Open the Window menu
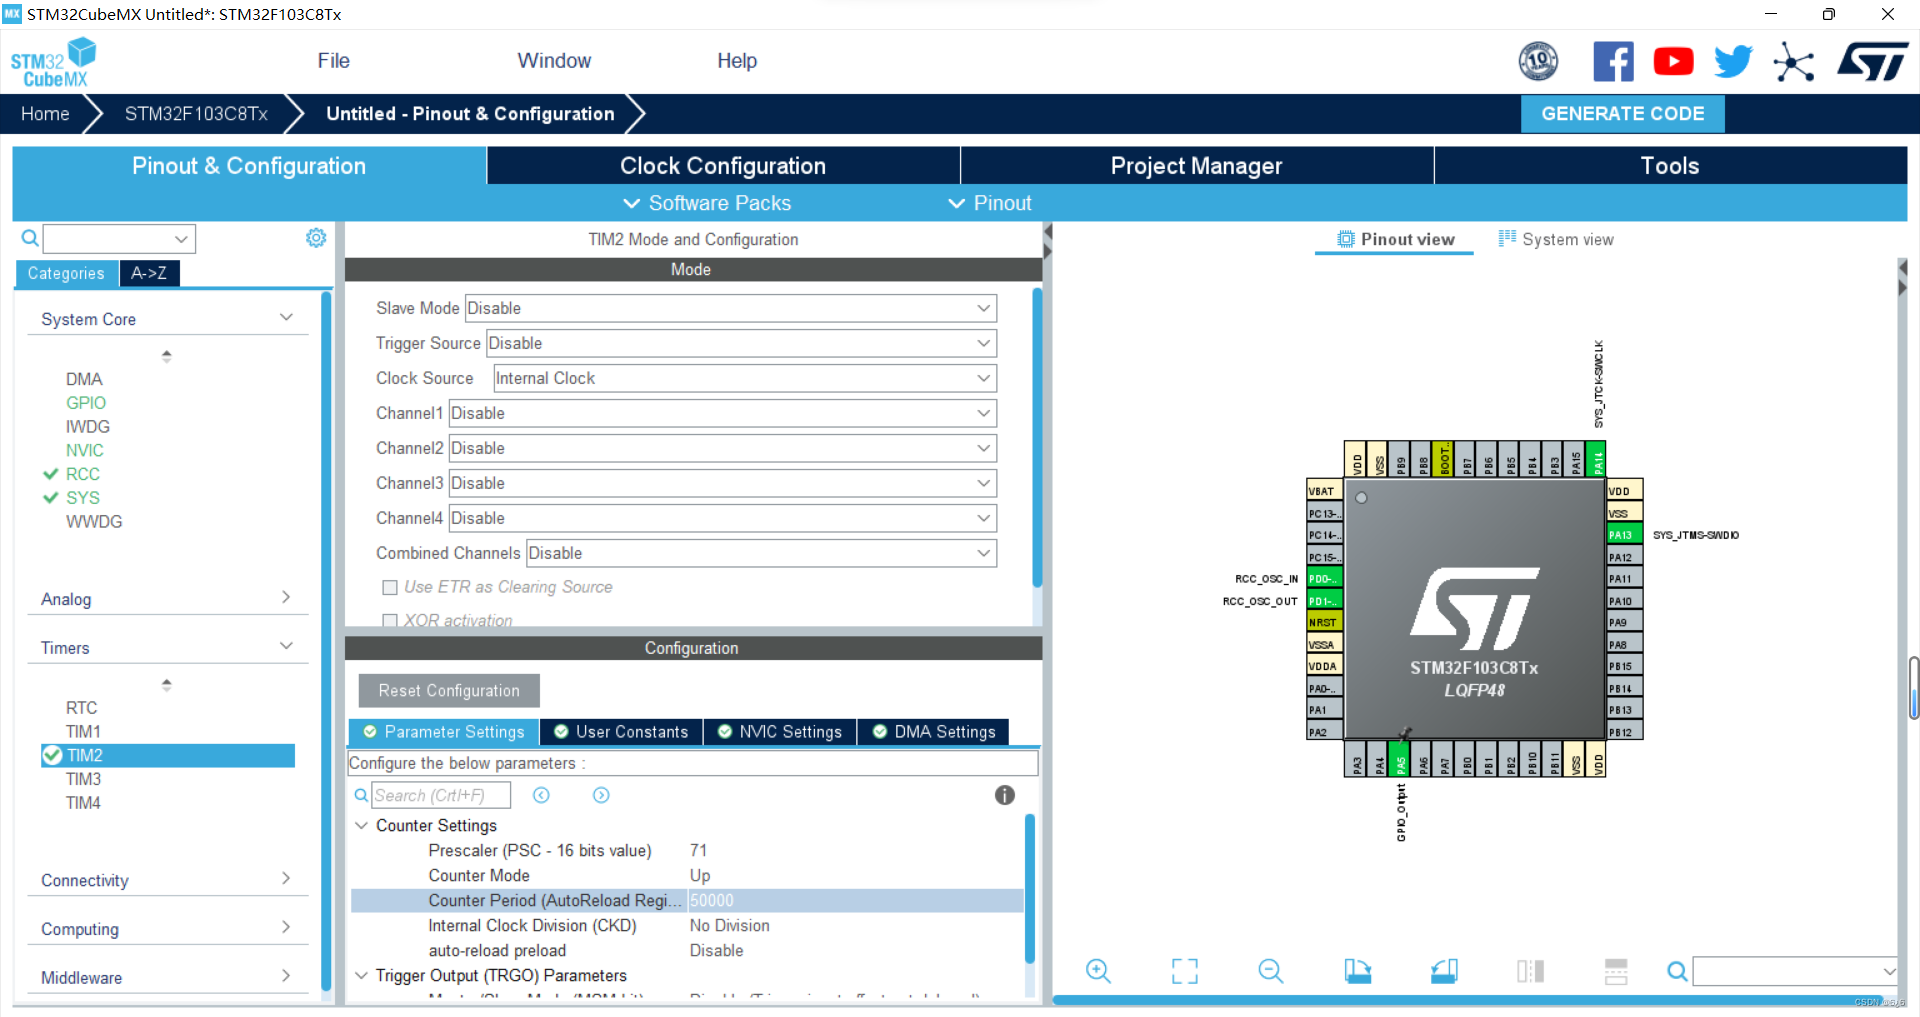The height and width of the screenshot is (1017, 1920). pos(554,61)
